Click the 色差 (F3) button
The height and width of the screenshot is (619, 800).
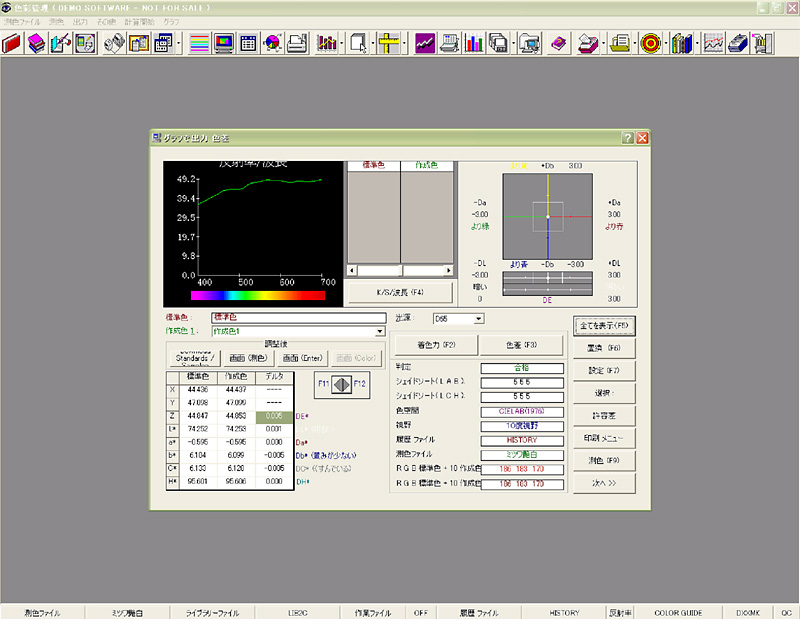(x=521, y=345)
